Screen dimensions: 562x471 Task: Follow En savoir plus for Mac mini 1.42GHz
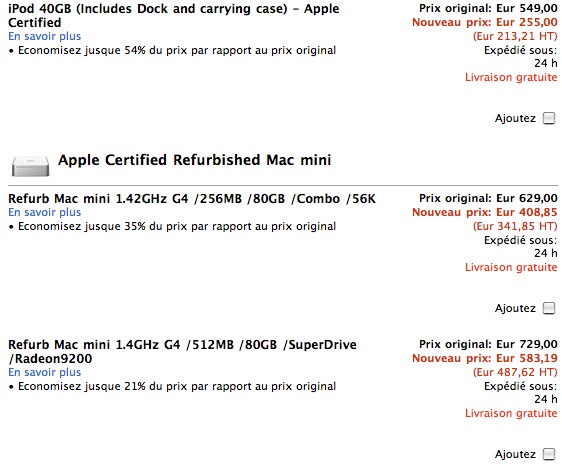point(45,212)
